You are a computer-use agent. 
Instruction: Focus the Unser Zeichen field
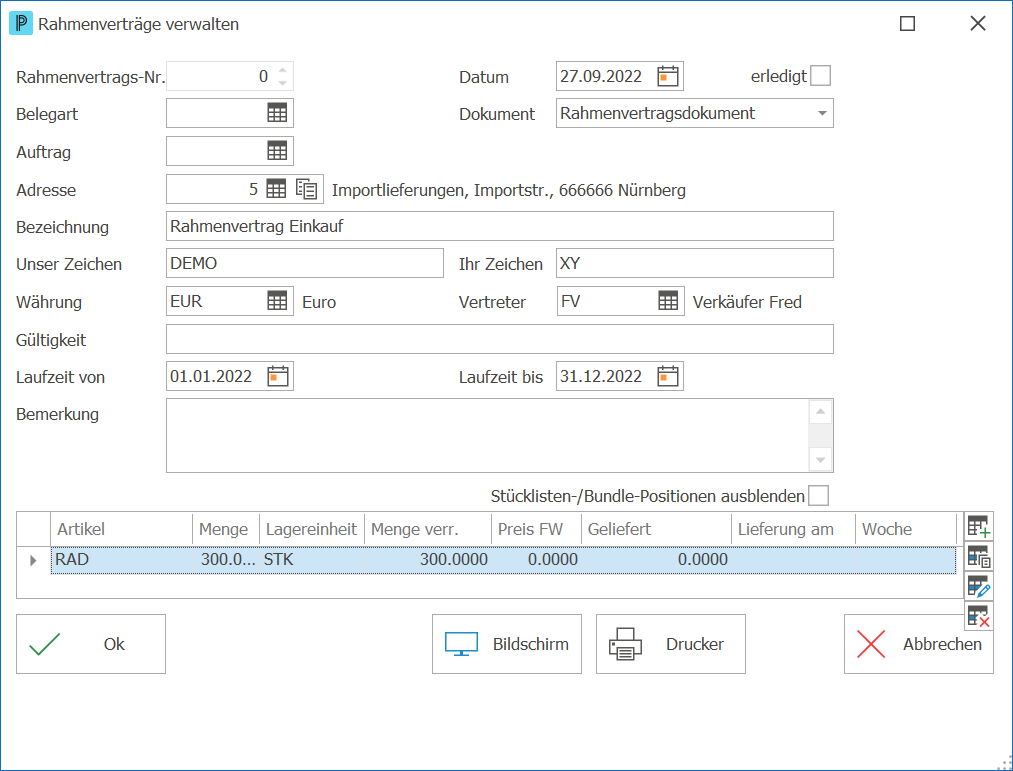[304, 263]
